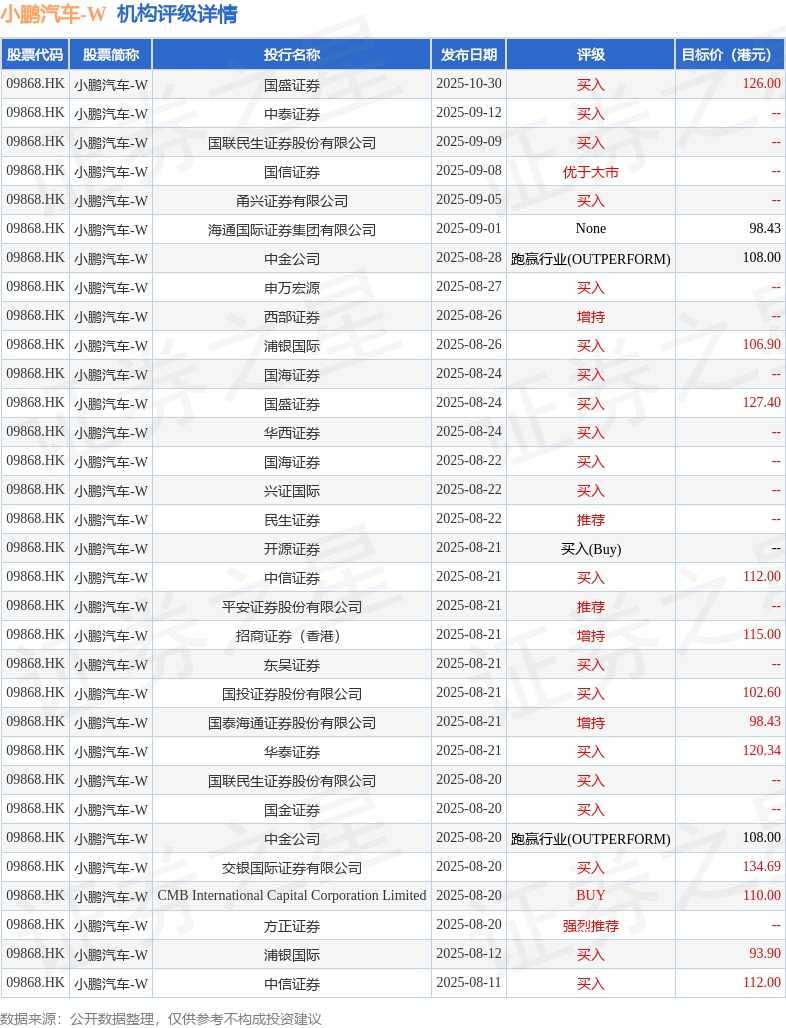Select the 东吴证券 cell
Viewport: 786px width, 1028px height.
pos(292,665)
